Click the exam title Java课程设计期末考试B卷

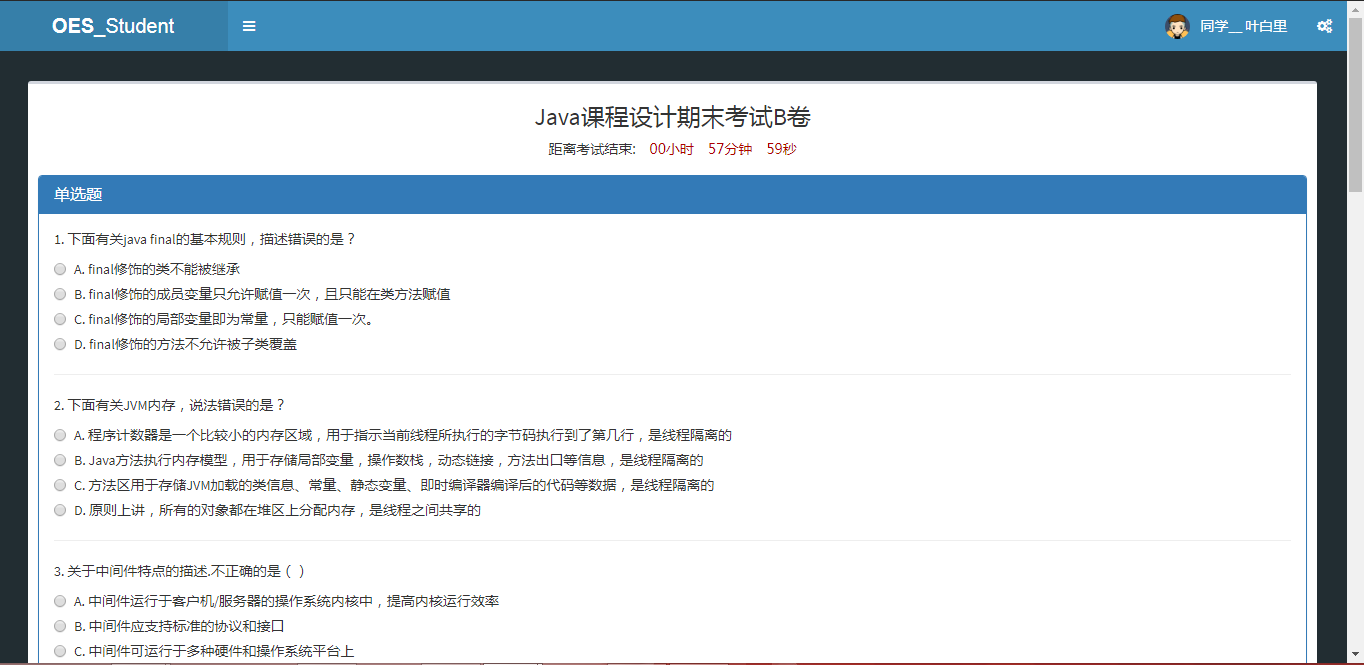click(x=672, y=117)
